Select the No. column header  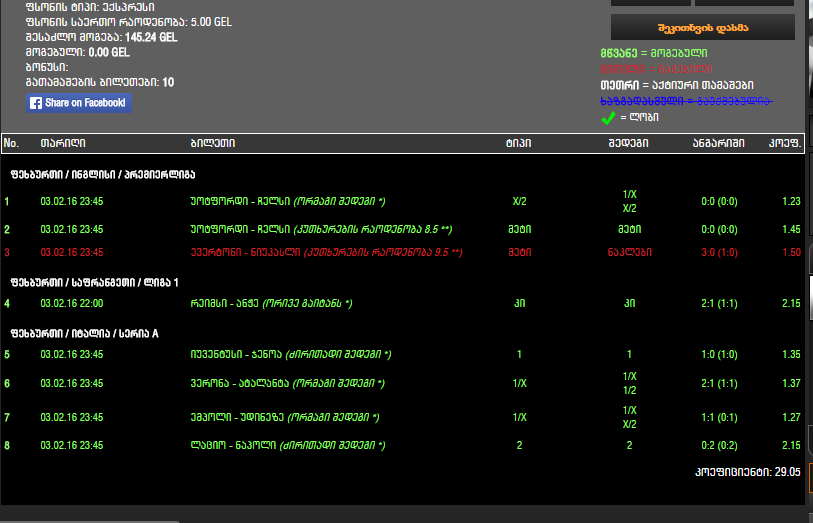(11, 143)
